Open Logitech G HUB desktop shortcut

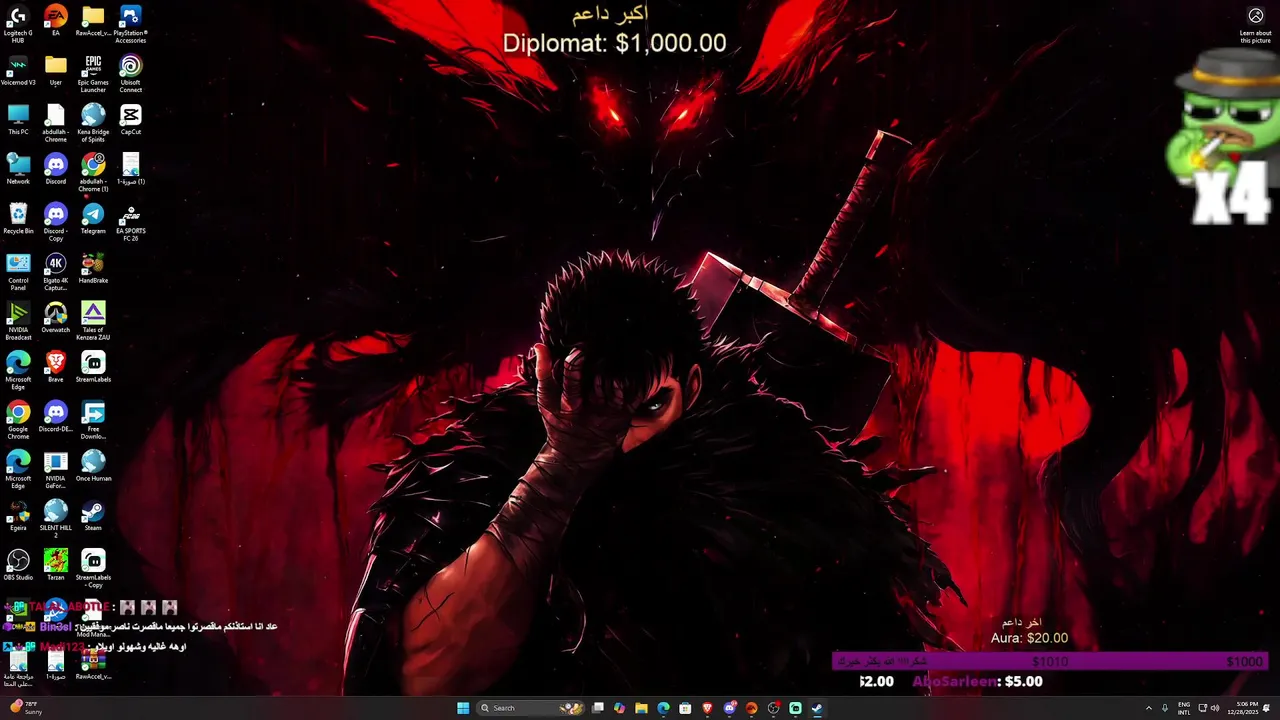click(18, 24)
